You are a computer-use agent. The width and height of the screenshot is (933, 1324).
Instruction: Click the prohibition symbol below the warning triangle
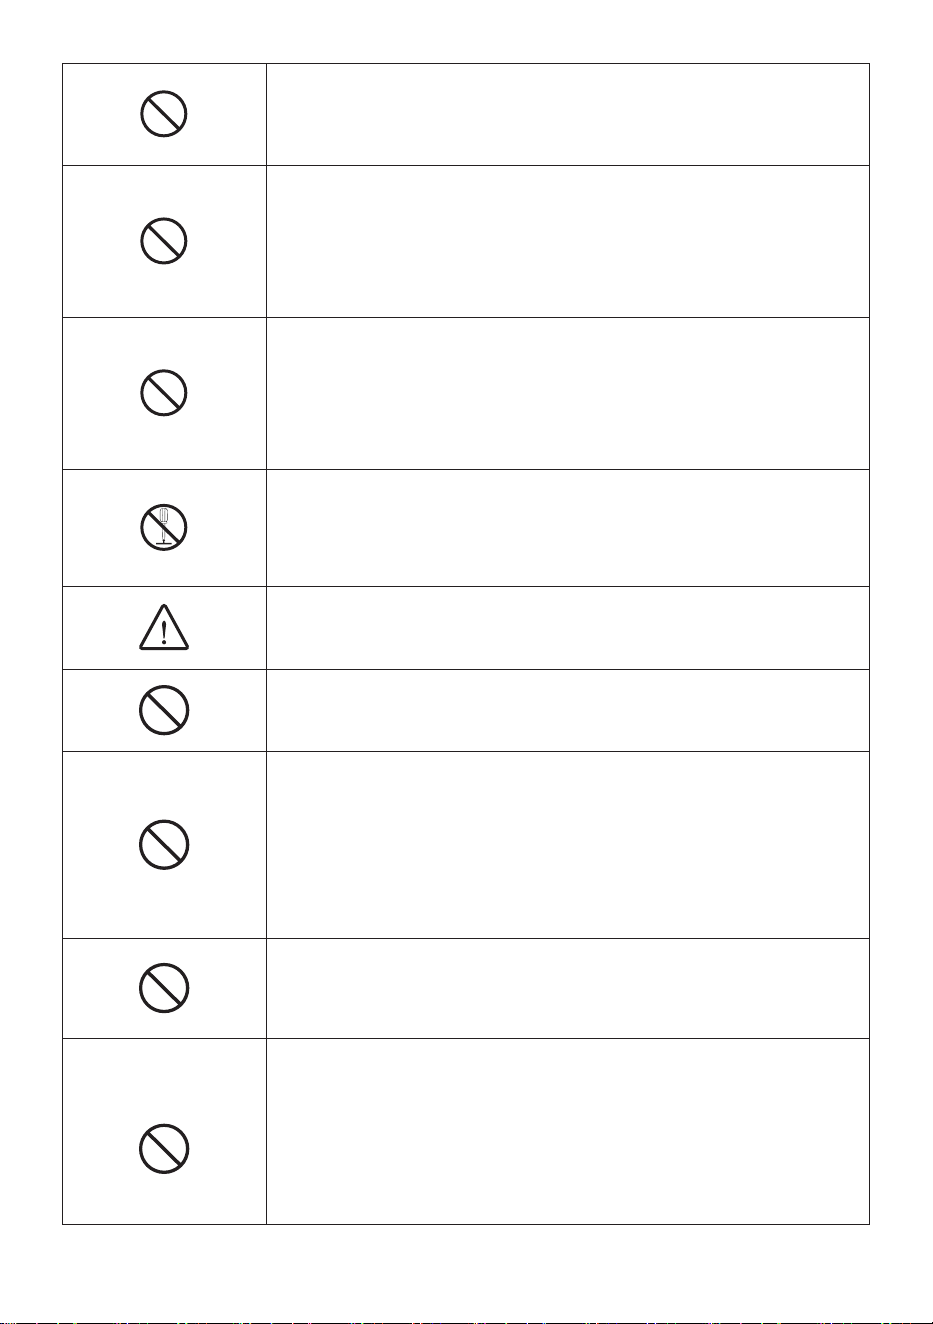(164, 710)
